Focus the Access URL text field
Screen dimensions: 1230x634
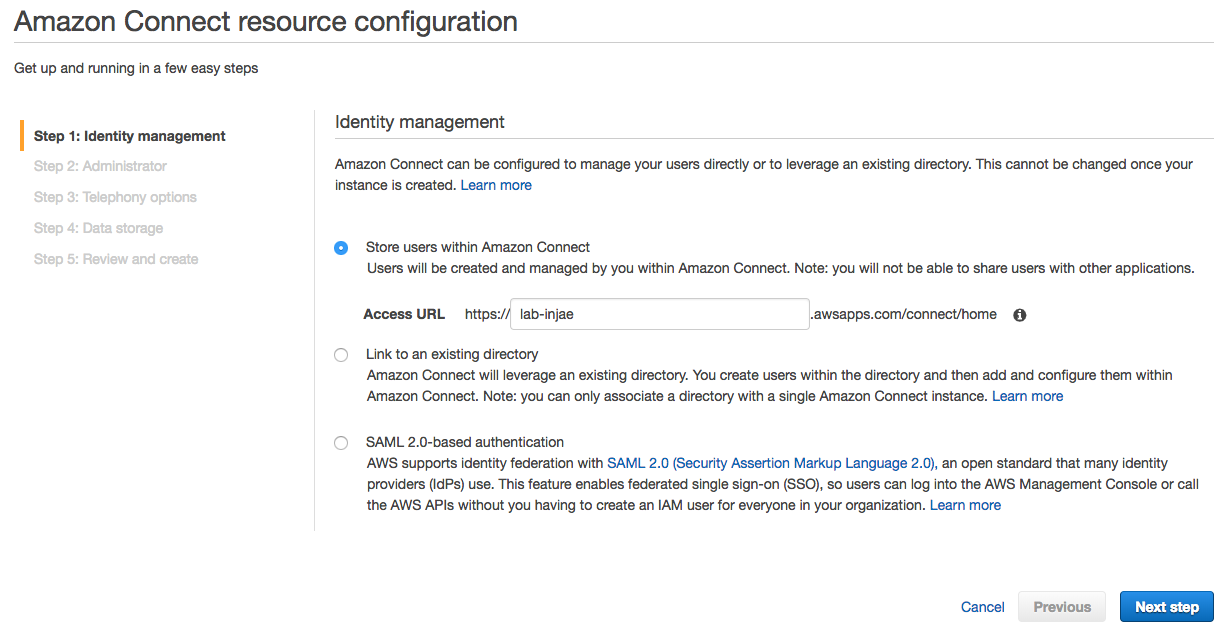660,314
